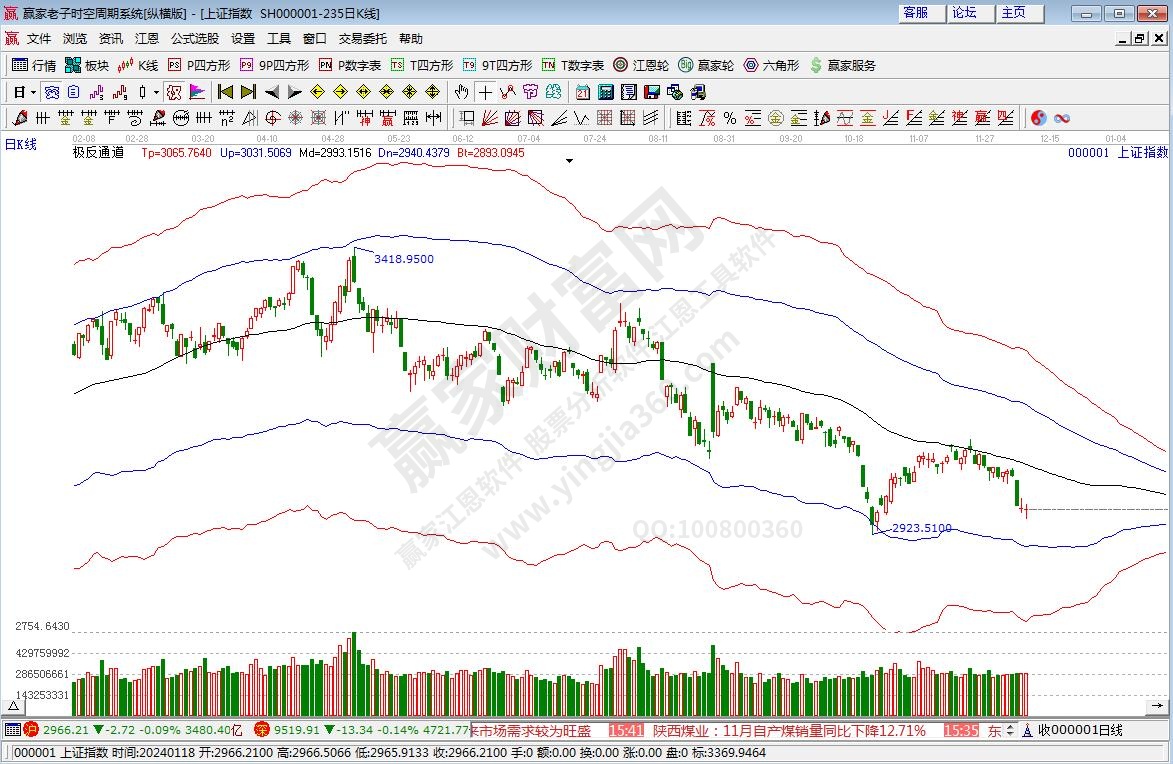This screenshot has width=1173, height=764.
Task: Open the 陕西煤业 news headline in ticker
Action: point(789,731)
